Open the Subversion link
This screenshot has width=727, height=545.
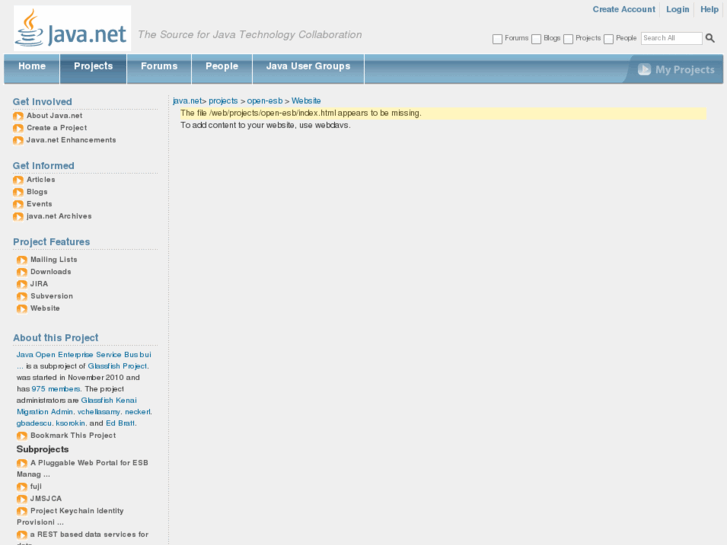click(x=51, y=296)
